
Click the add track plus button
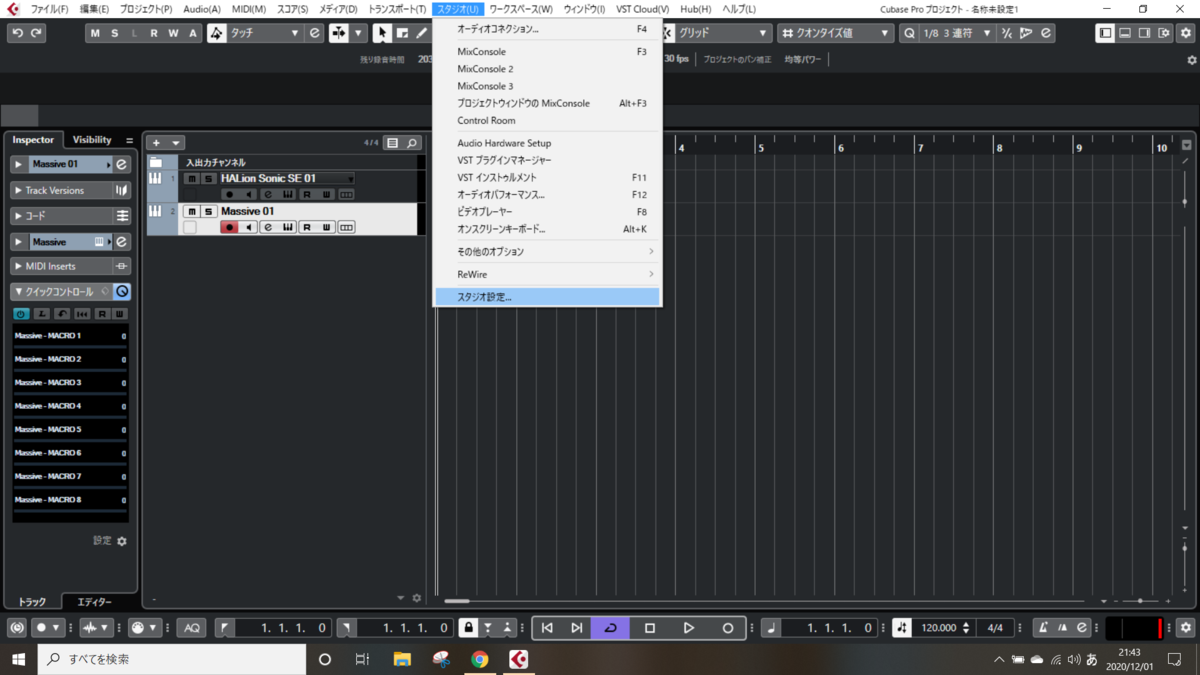[x=156, y=143]
